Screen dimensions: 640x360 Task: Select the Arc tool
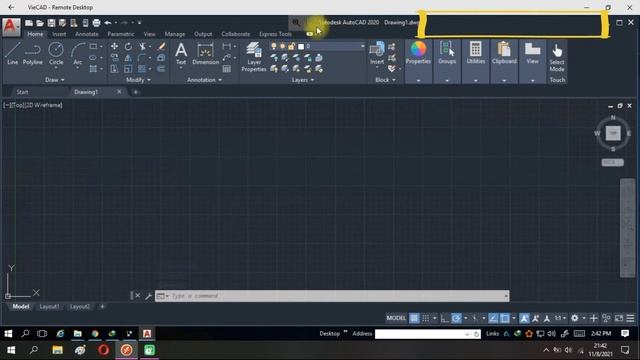click(78, 53)
